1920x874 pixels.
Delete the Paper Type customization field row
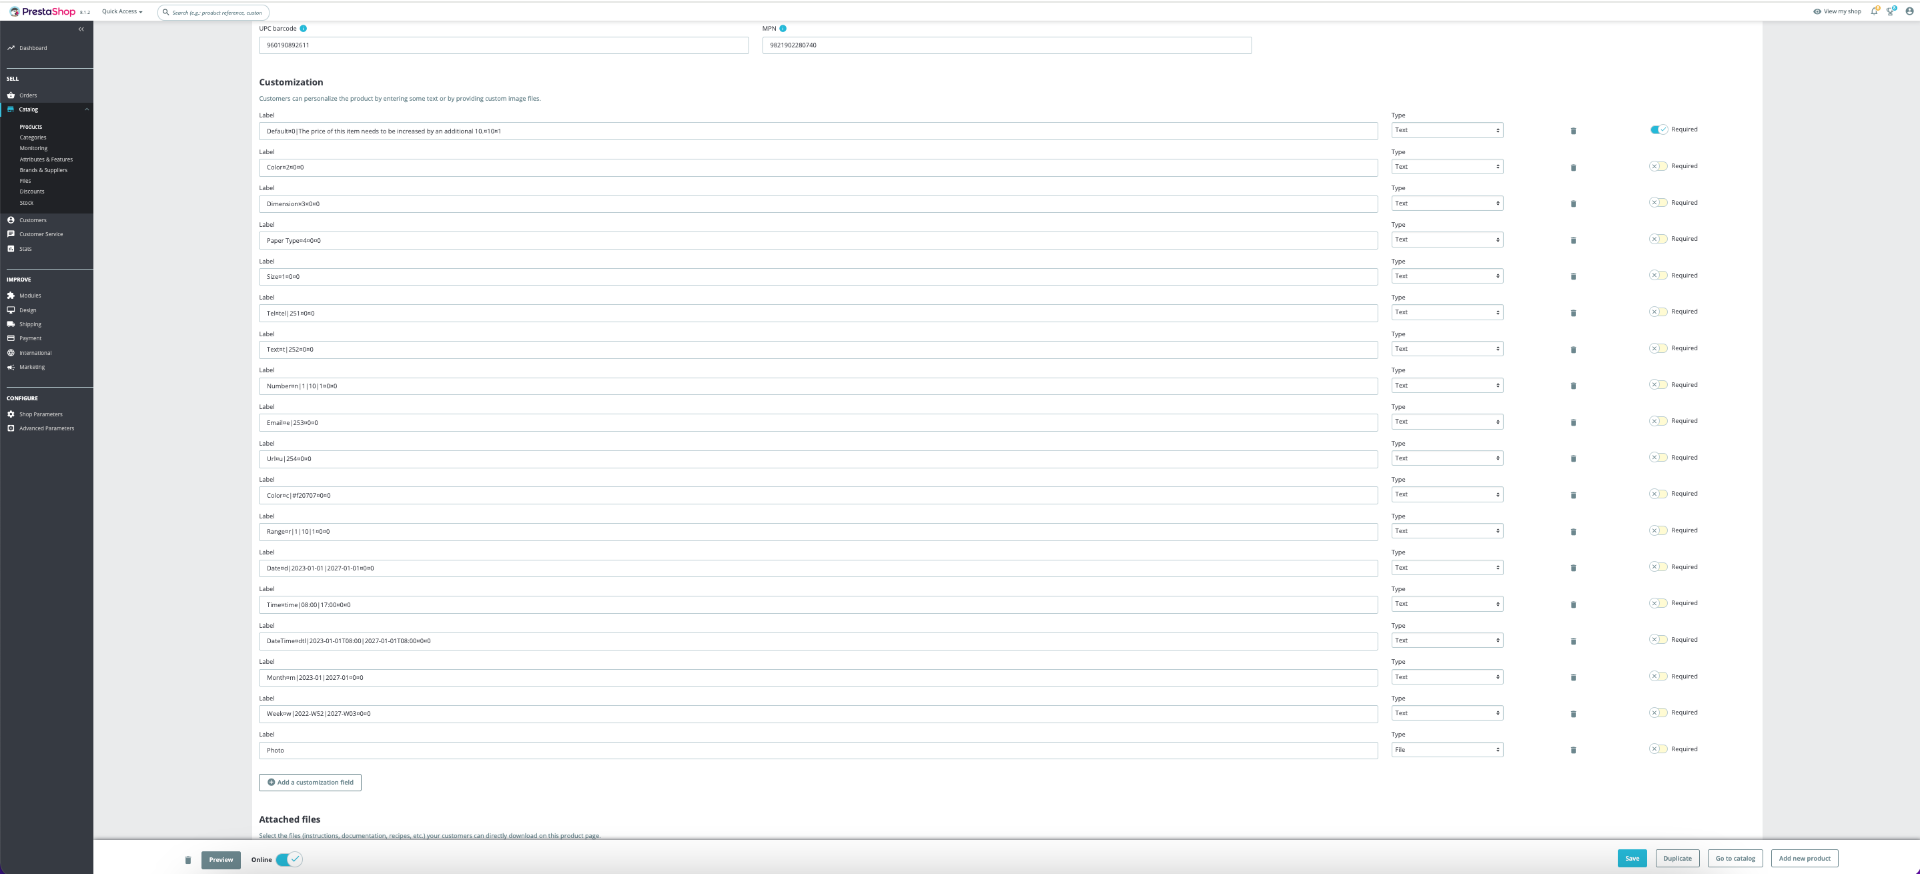tap(1573, 240)
